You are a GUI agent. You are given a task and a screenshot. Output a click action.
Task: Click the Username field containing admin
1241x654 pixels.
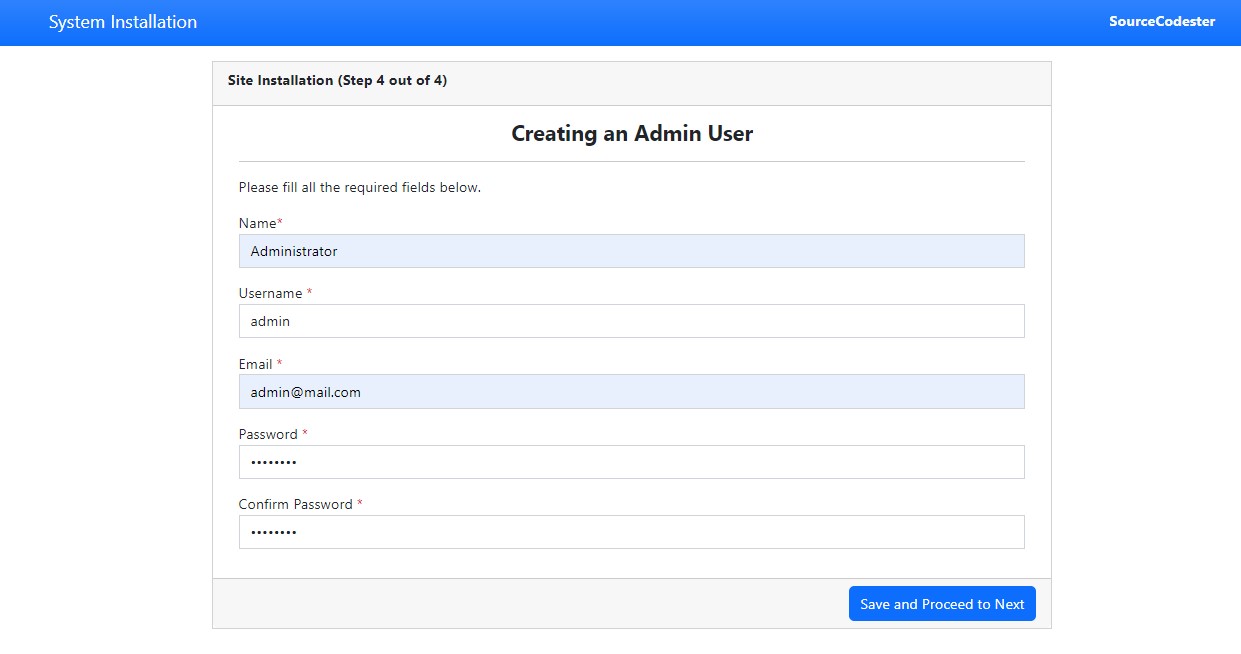coord(631,321)
